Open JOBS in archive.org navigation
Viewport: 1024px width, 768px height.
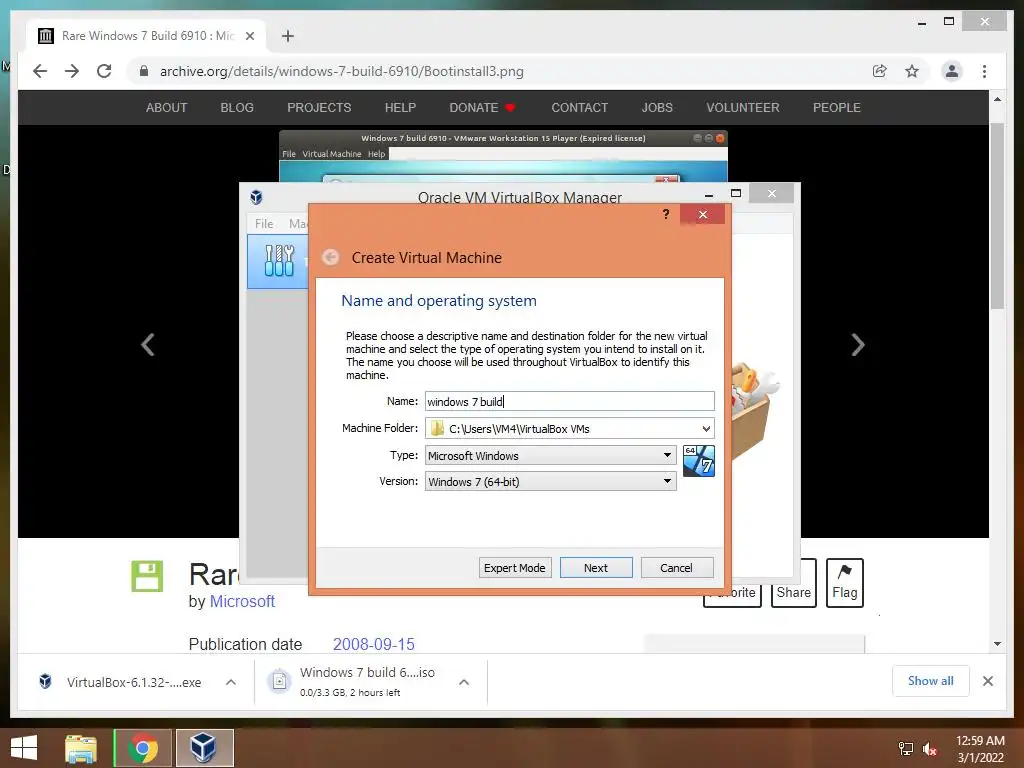click(657, 108)
